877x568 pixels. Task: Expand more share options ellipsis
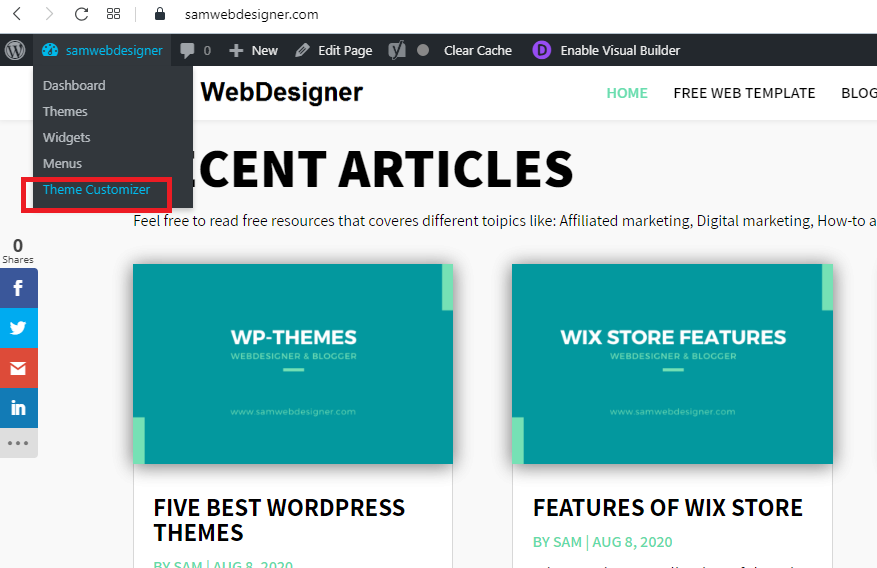[18, 443]
